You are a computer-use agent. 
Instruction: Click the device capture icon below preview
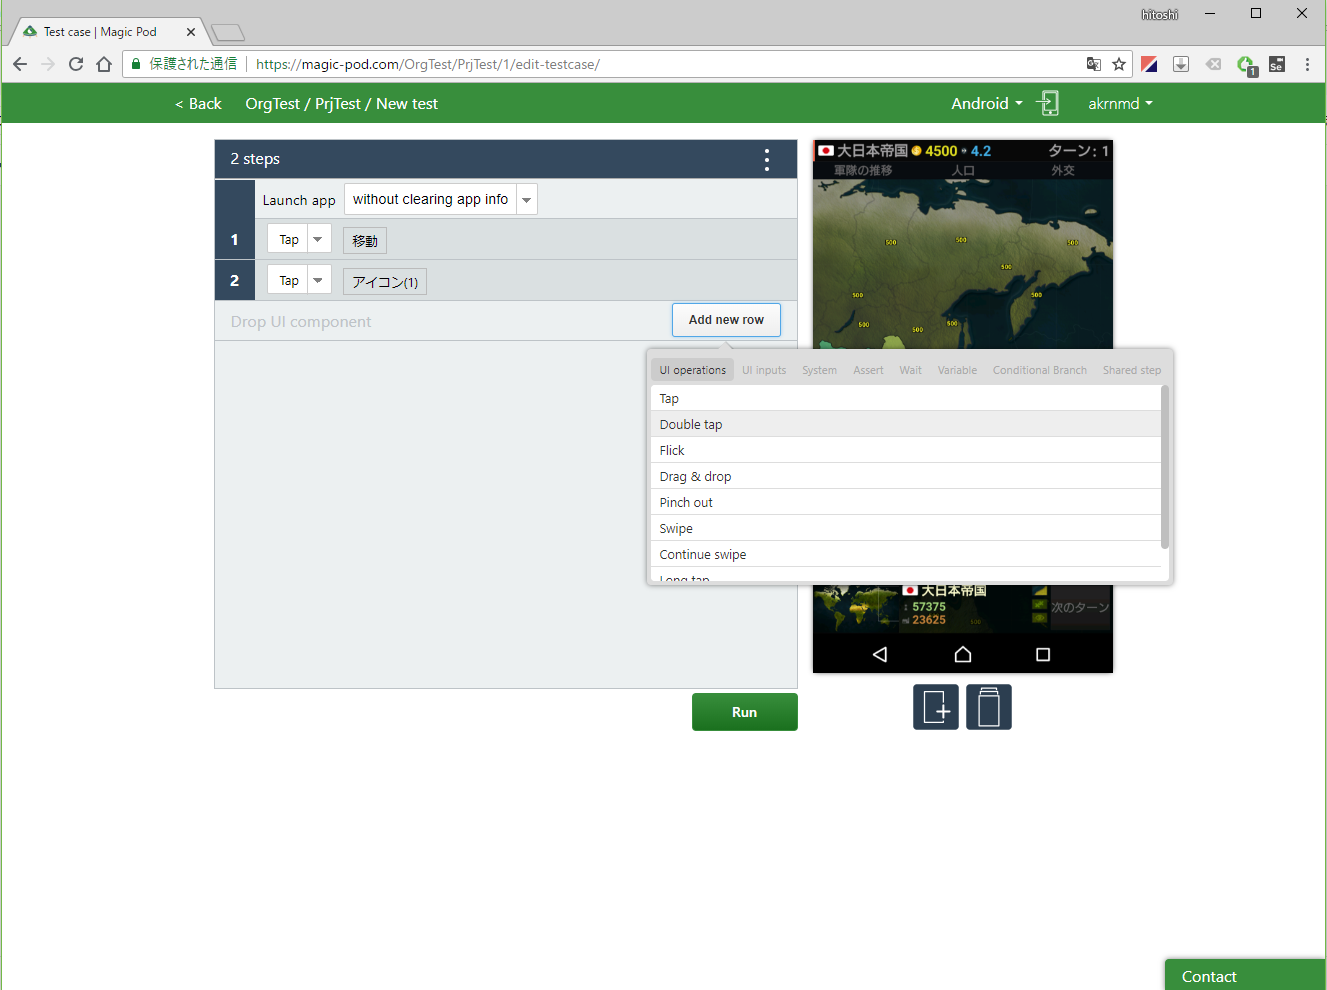pyautogui.click(x=989, y=707)
